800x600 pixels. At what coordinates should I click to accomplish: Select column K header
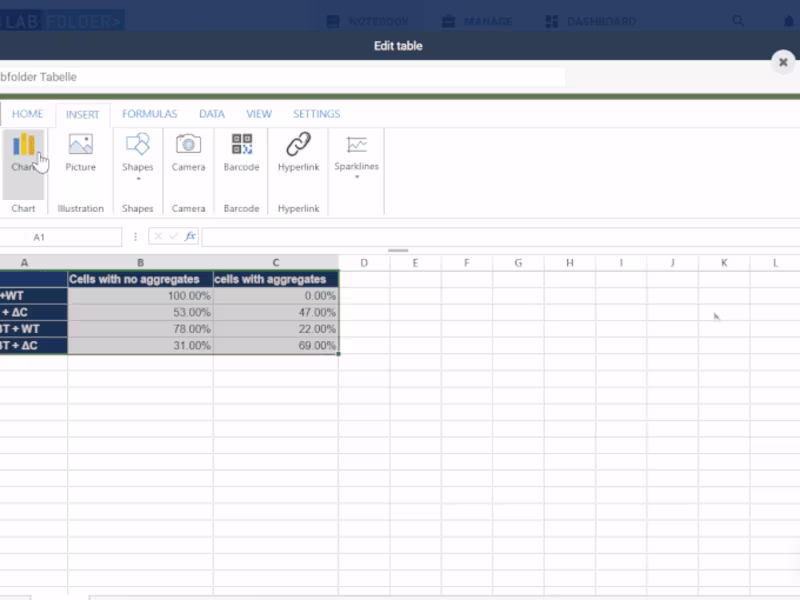724,263
